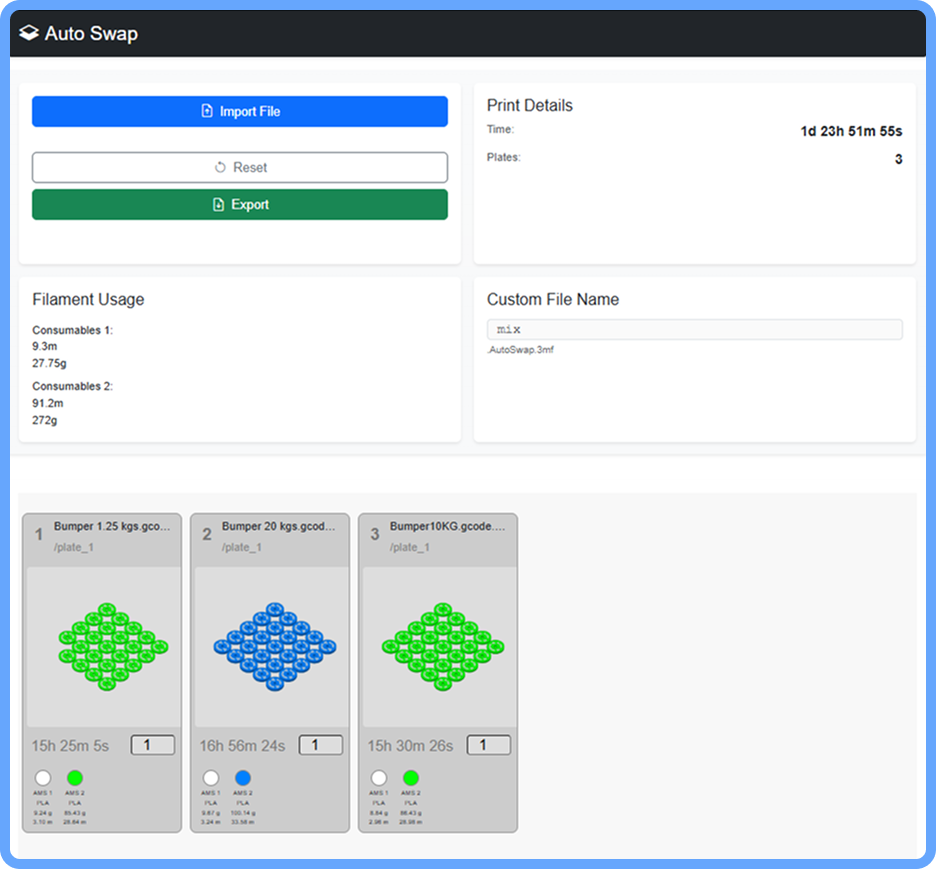Select the white AMS 1 swatch on plate 3

click(x=379, y=778)
